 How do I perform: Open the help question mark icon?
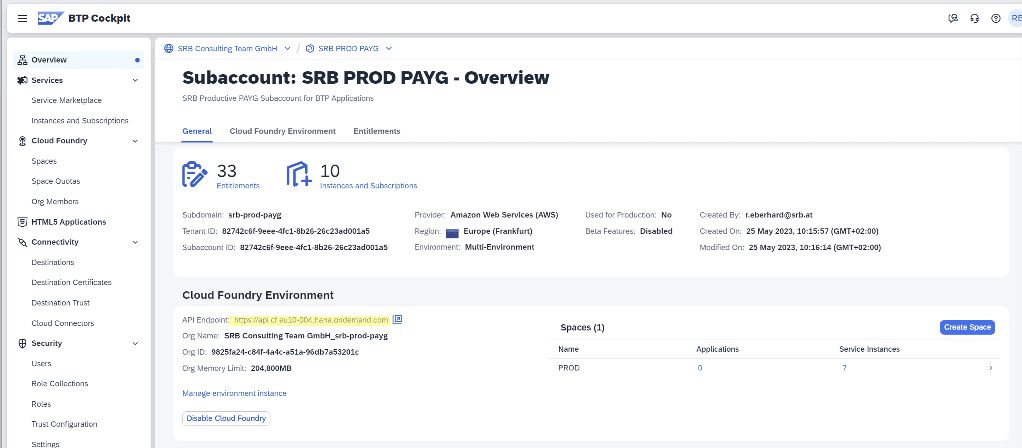[995, 18]
